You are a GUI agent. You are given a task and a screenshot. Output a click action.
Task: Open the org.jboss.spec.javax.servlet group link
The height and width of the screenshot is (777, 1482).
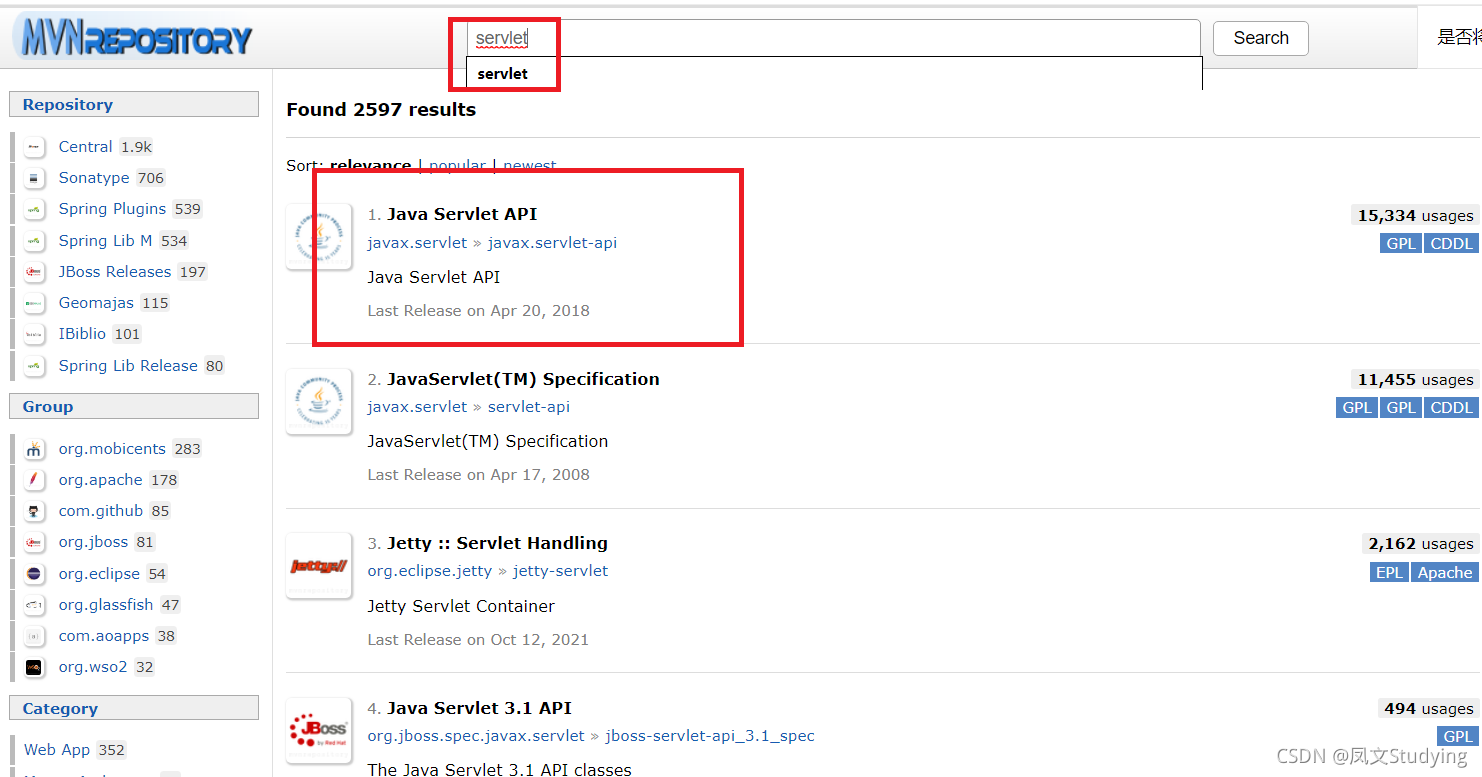[476, 736]
